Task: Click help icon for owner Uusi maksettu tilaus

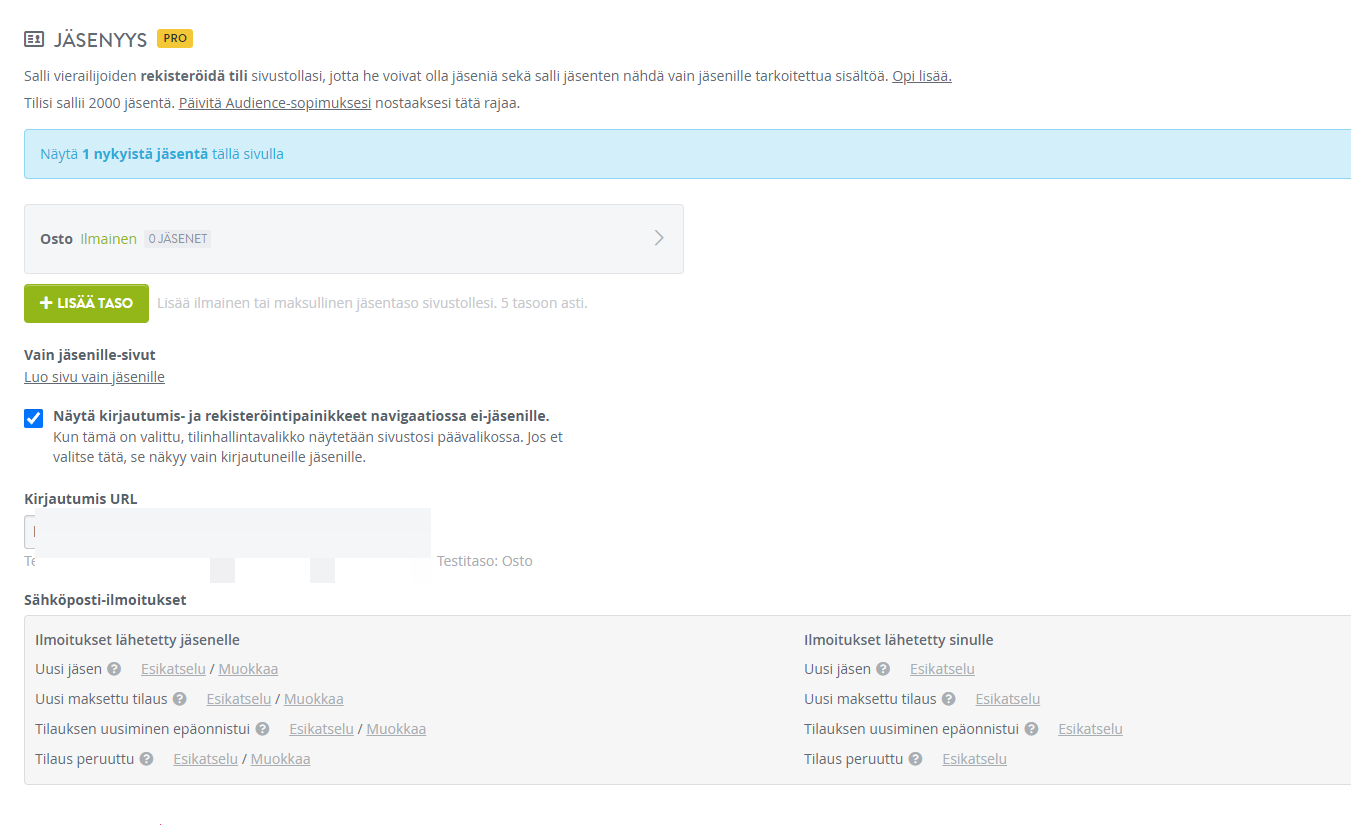Action: click(948, 699)
